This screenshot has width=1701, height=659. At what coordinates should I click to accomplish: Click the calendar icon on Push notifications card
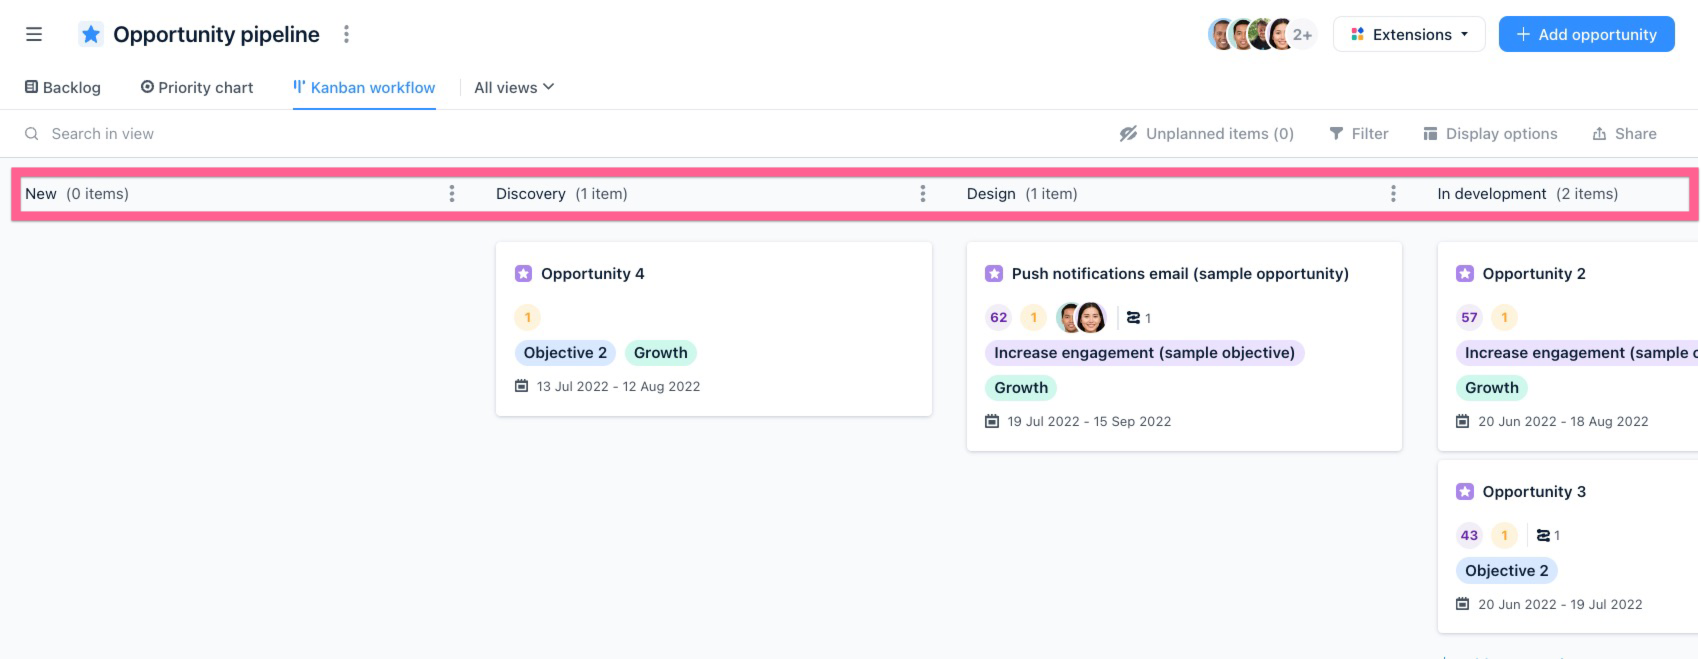click(992, 421)
